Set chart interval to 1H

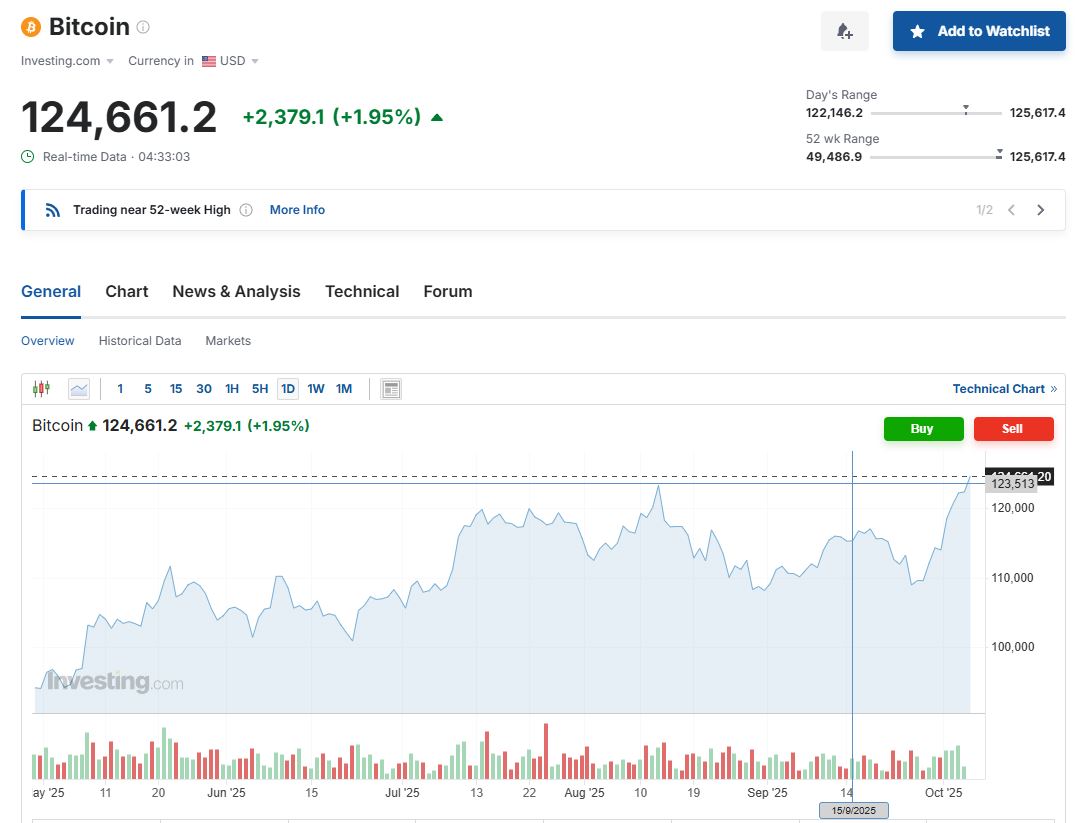click(x=232, y=389)
